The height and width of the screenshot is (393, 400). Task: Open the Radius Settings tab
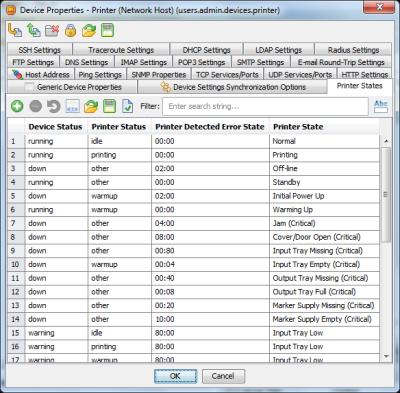(x=353, y=50)
